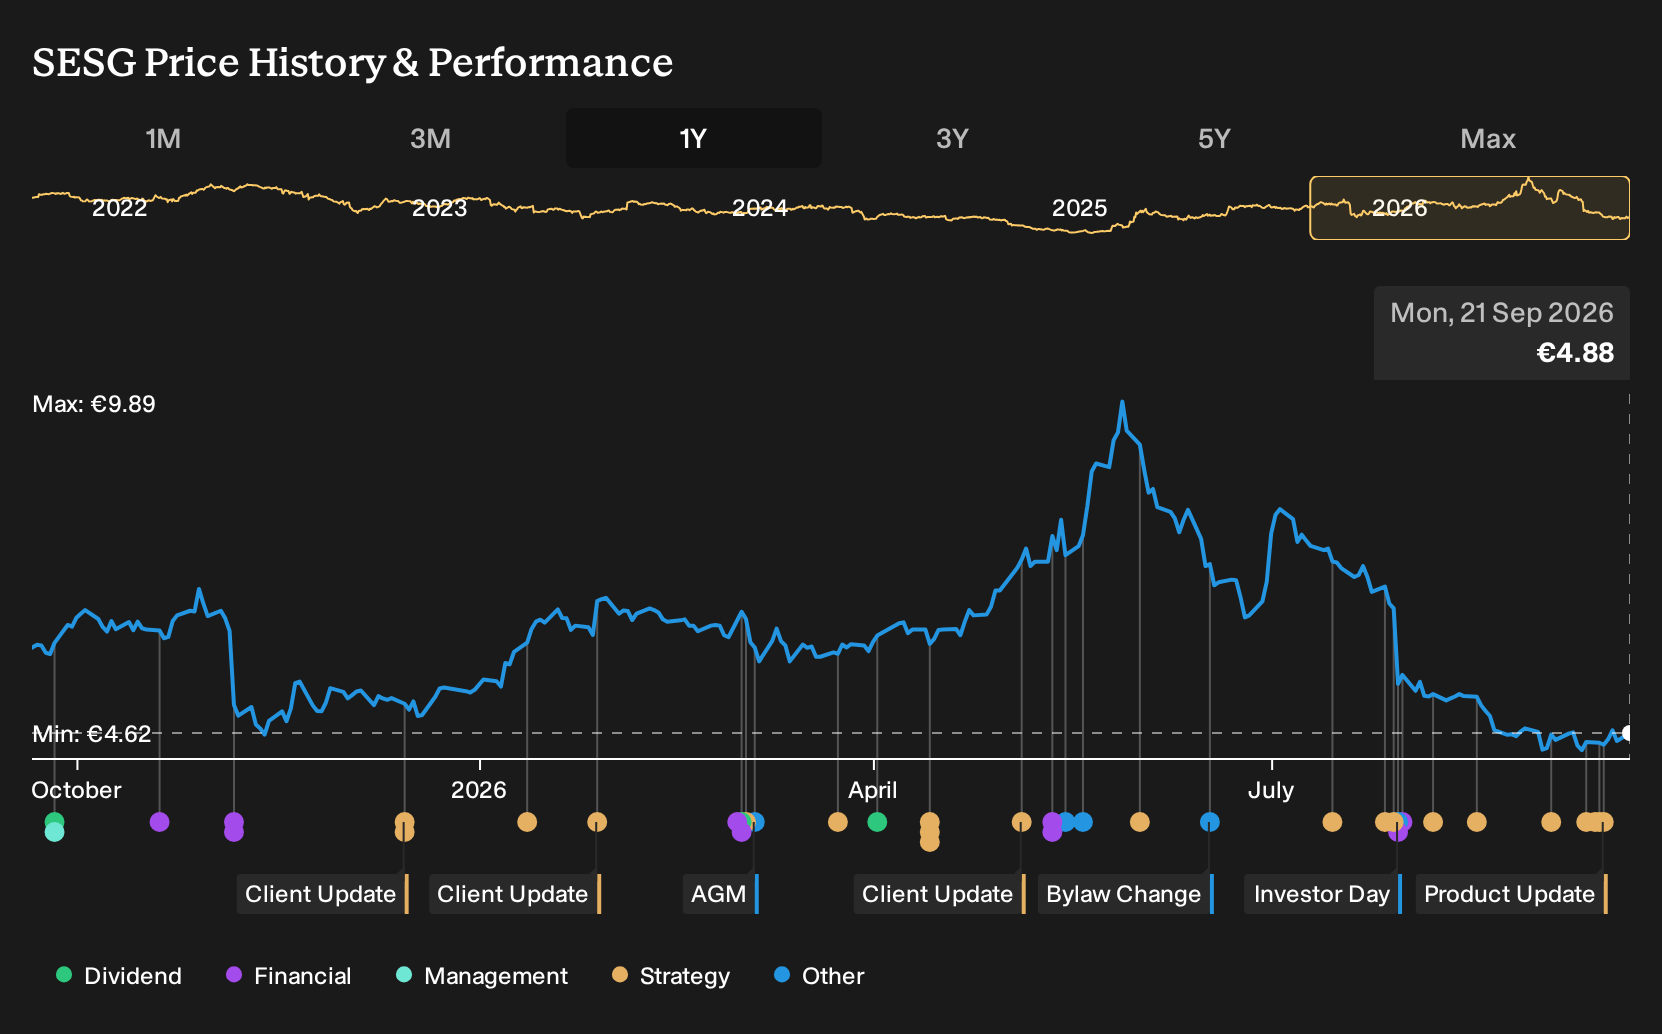Open the AGM event label

click(x=721, y=894)
